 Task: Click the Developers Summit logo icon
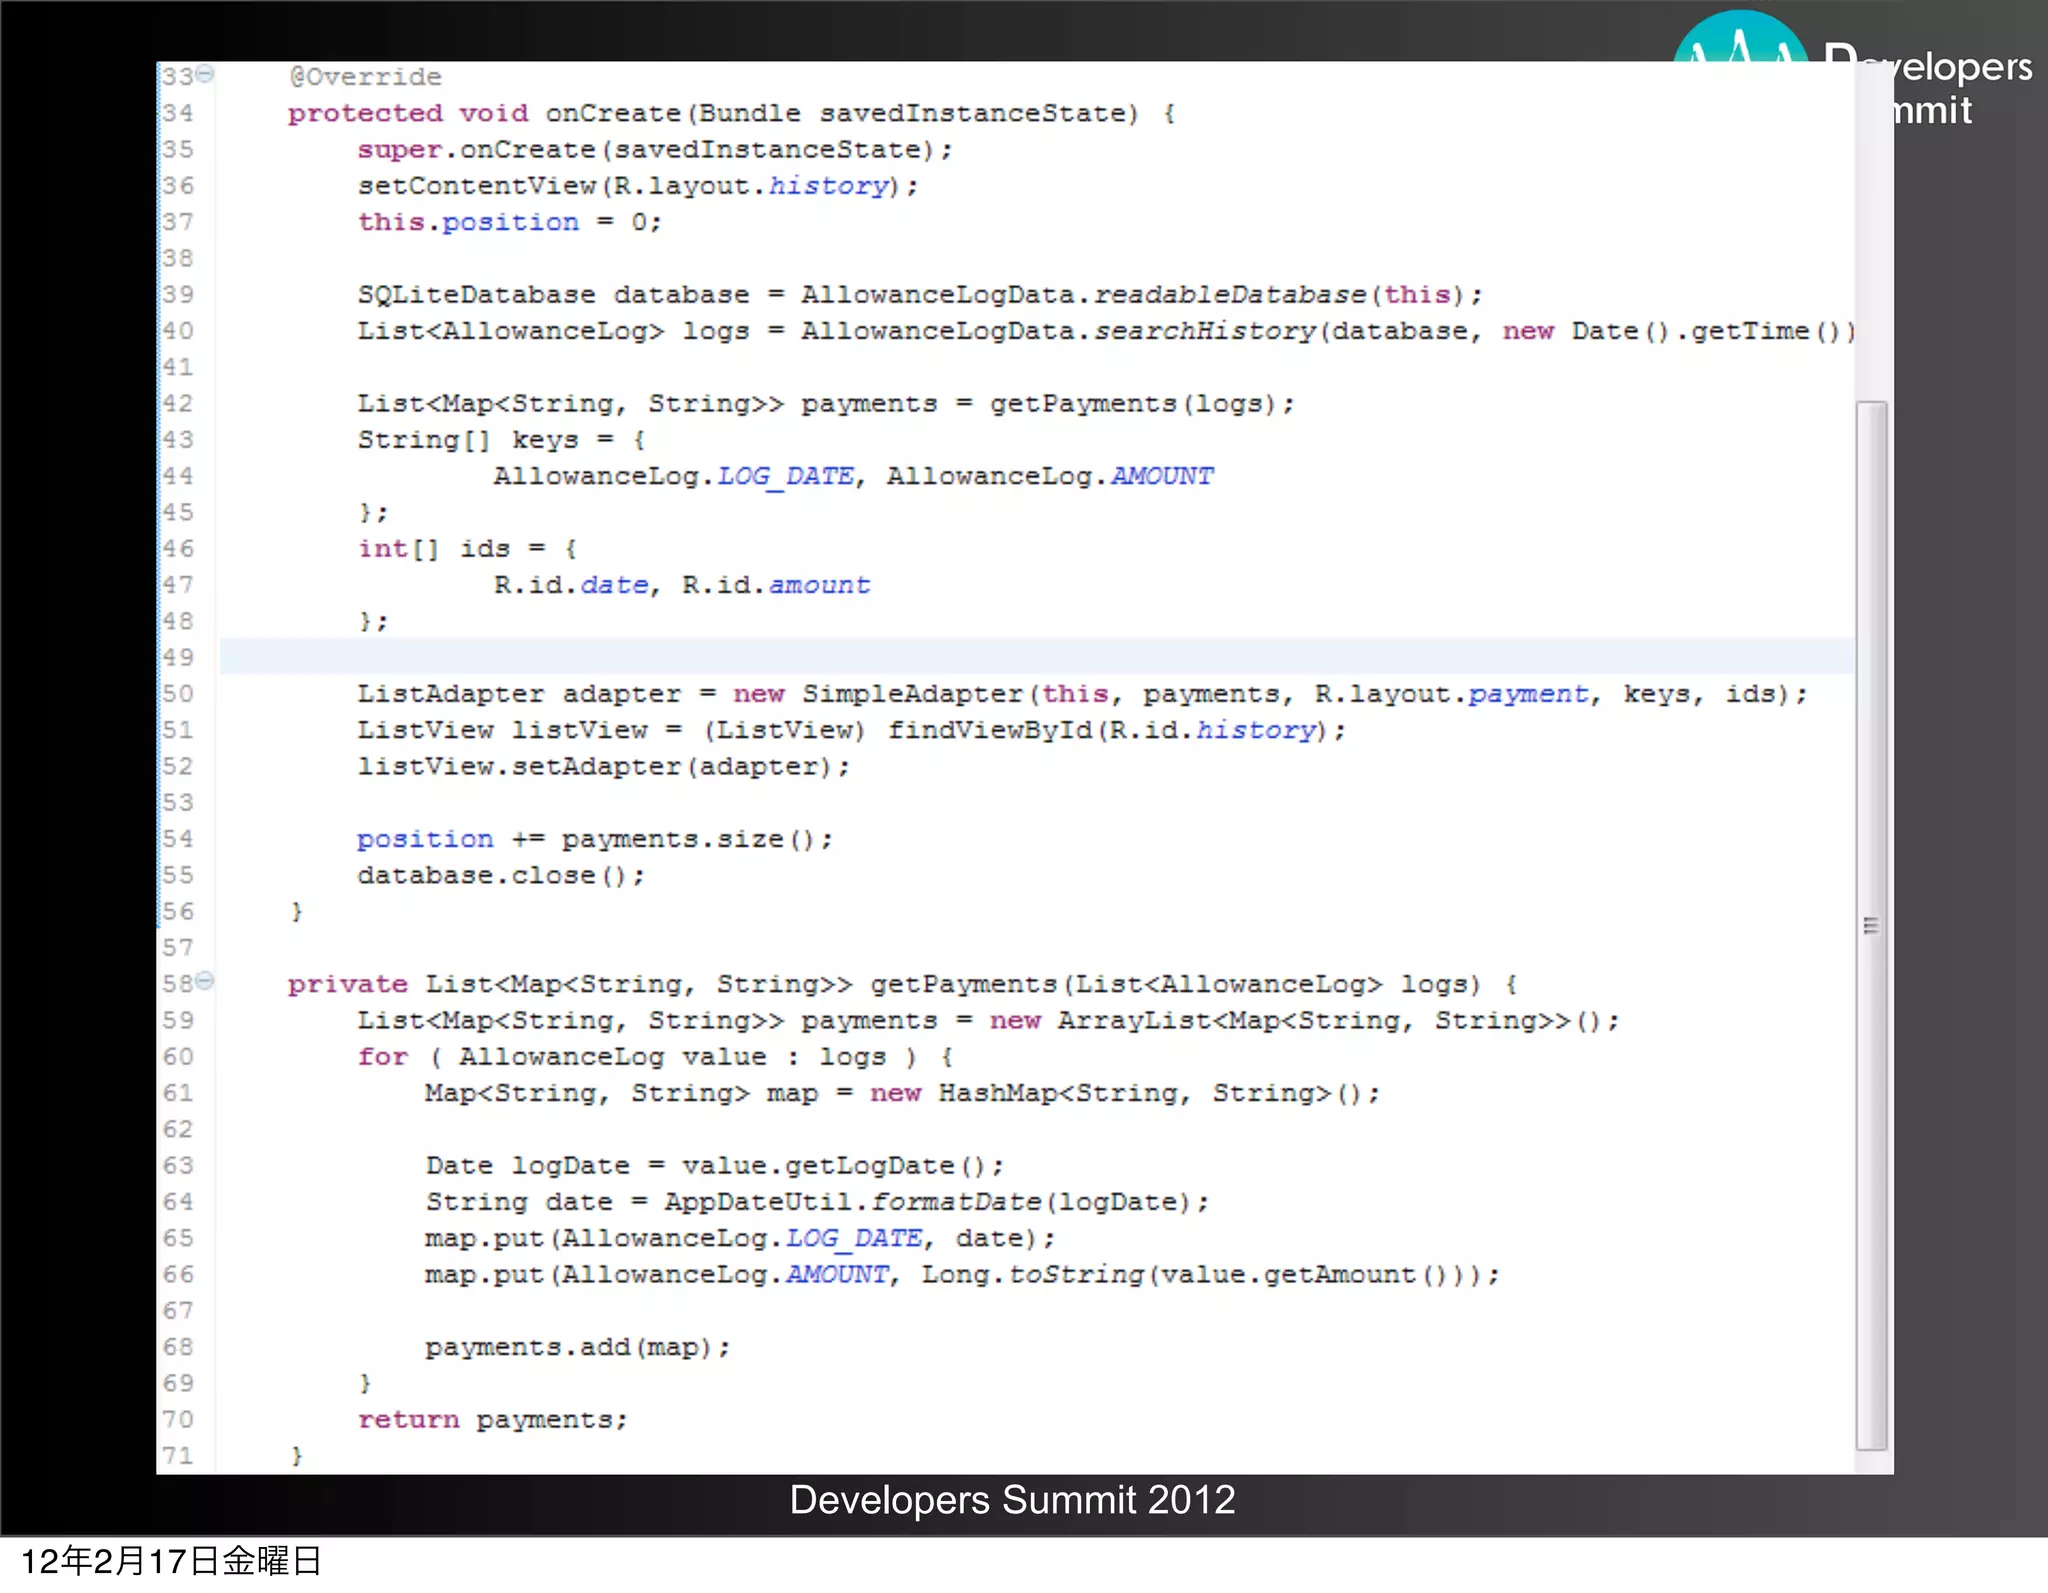1740,40
